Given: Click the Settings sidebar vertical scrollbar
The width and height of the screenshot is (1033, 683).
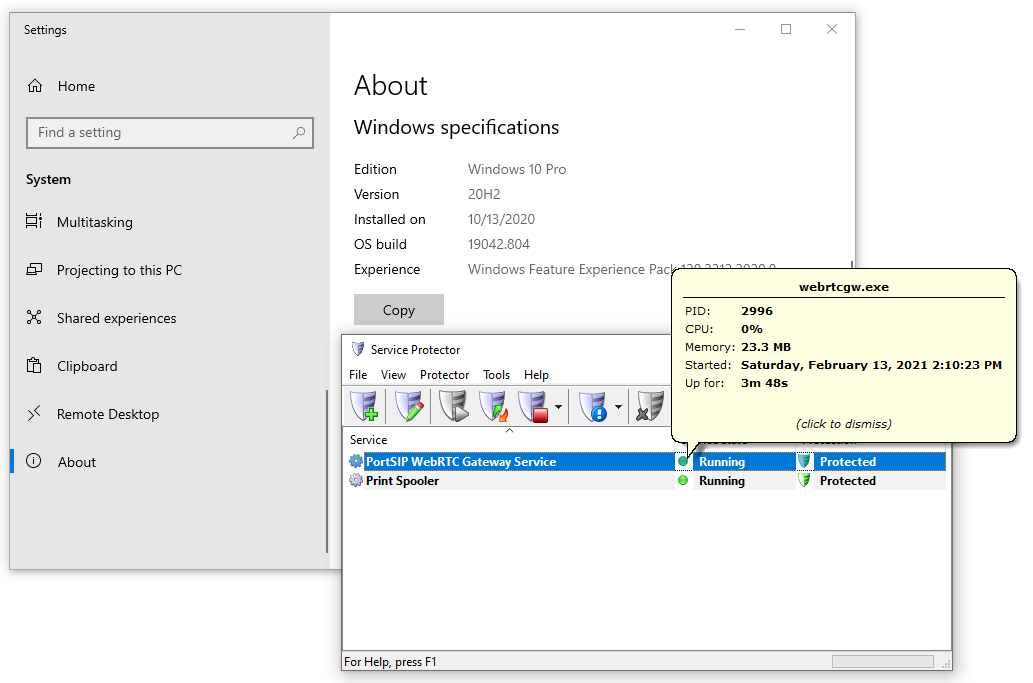Looking at the screenshot, I should [x=327, y=472].
